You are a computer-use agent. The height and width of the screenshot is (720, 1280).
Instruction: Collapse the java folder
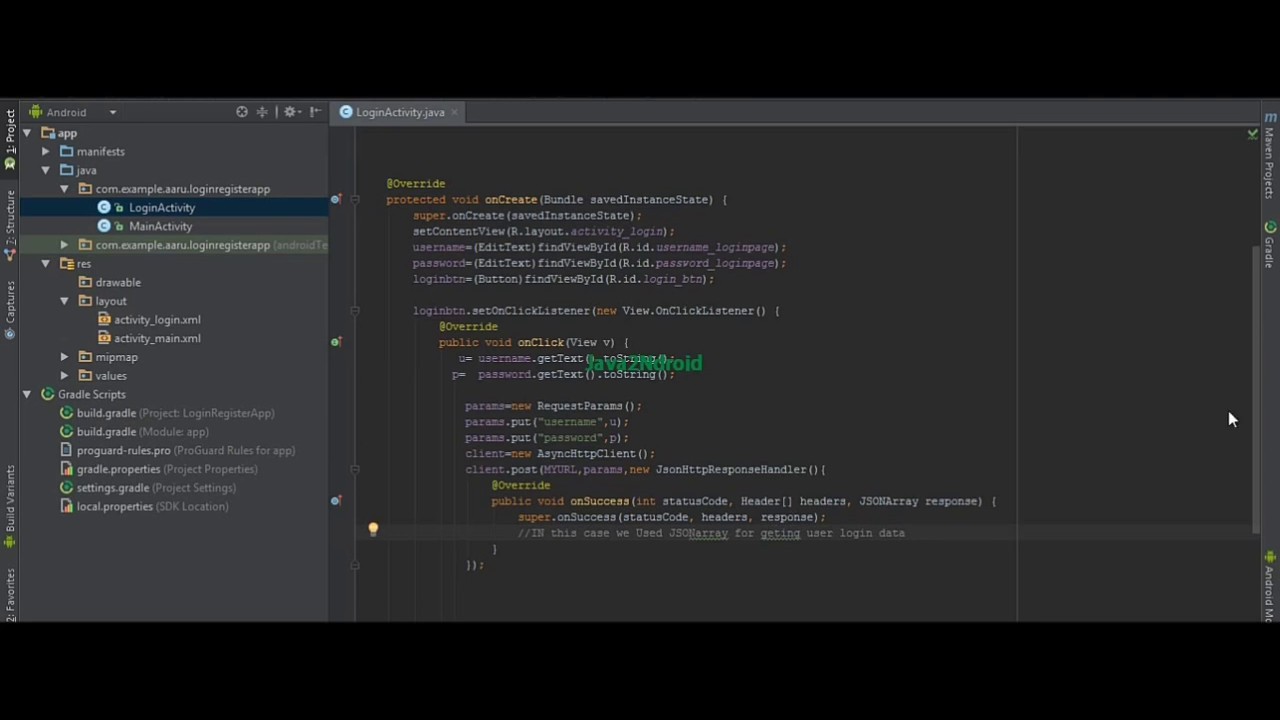45,170
